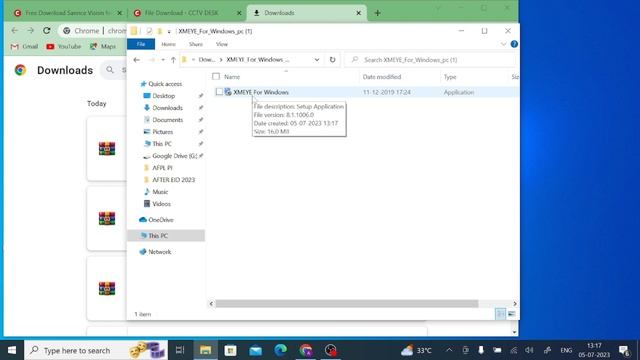Open the Music folder in sidebar
The image size is (640, 360).
160,192
